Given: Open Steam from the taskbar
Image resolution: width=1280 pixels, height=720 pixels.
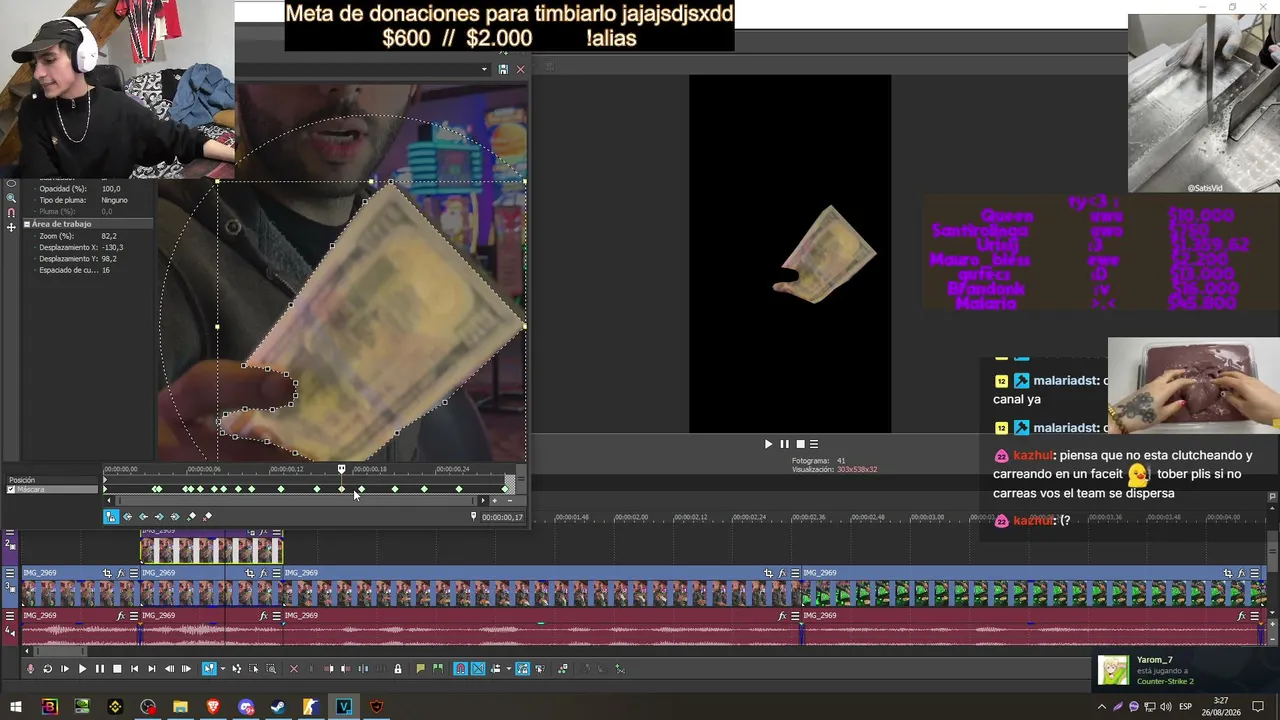Looking at the screenshot, I should tap(278, 707).
